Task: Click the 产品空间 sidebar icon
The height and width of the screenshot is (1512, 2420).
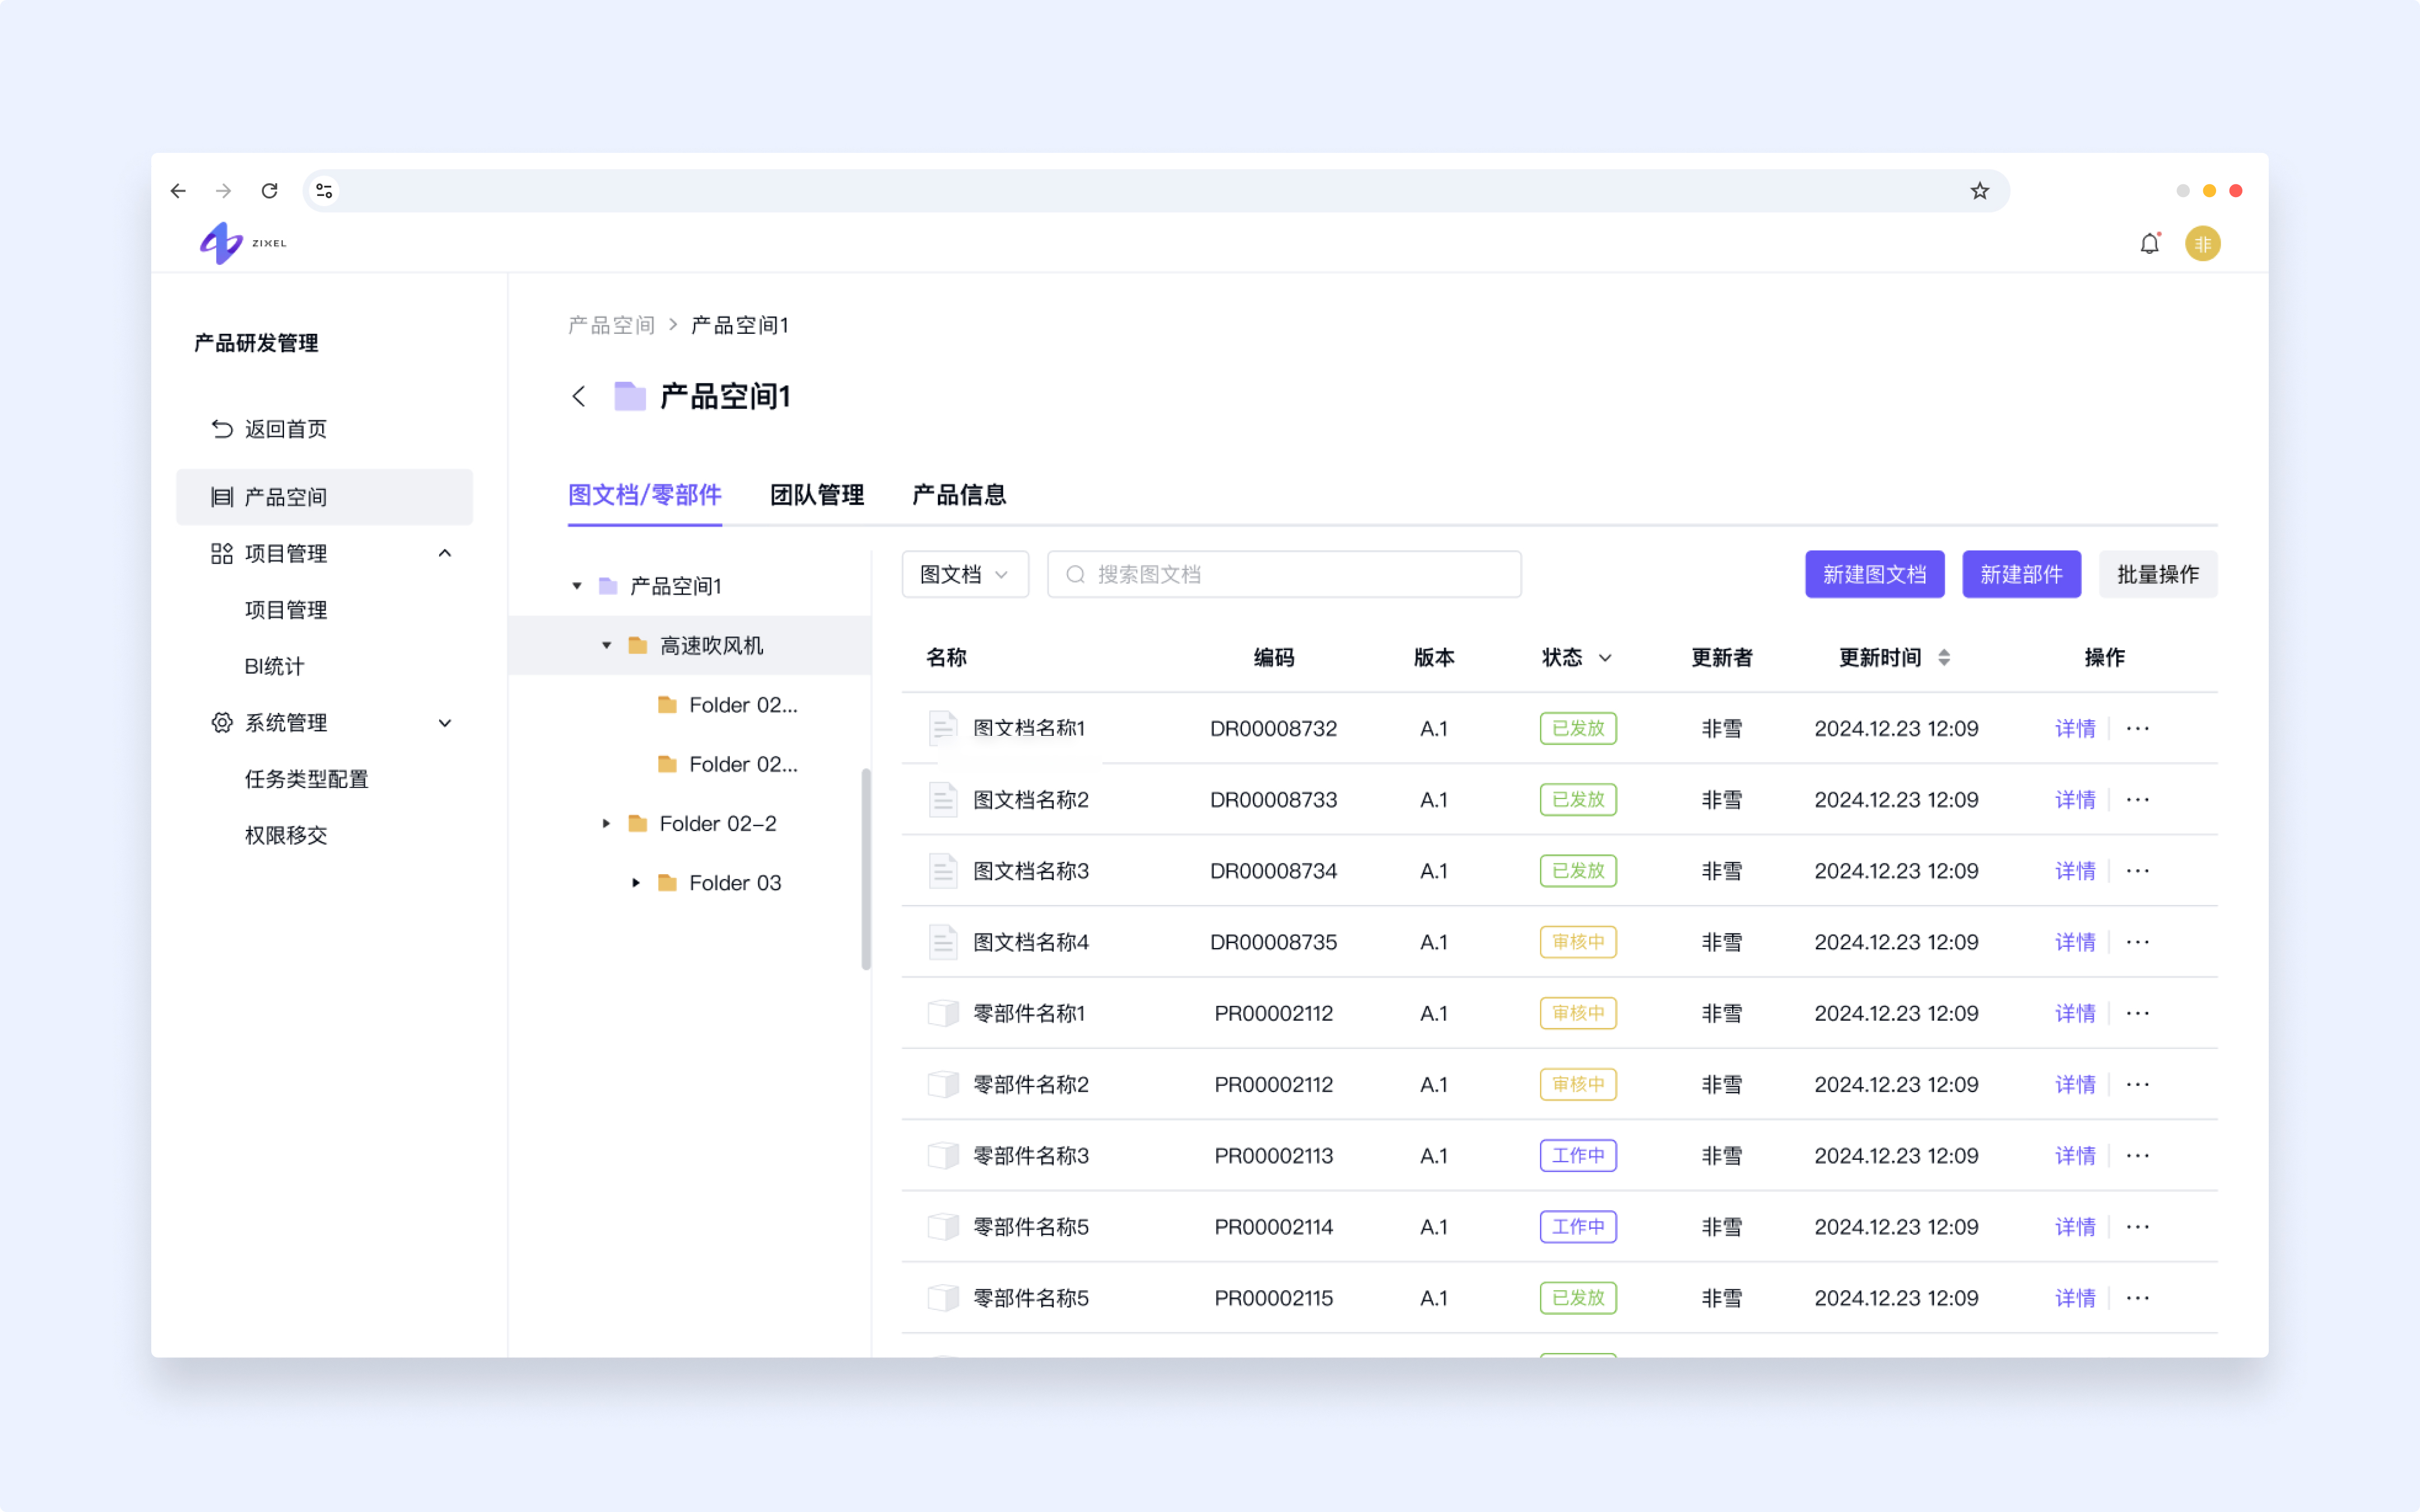Action: (222, 497)
